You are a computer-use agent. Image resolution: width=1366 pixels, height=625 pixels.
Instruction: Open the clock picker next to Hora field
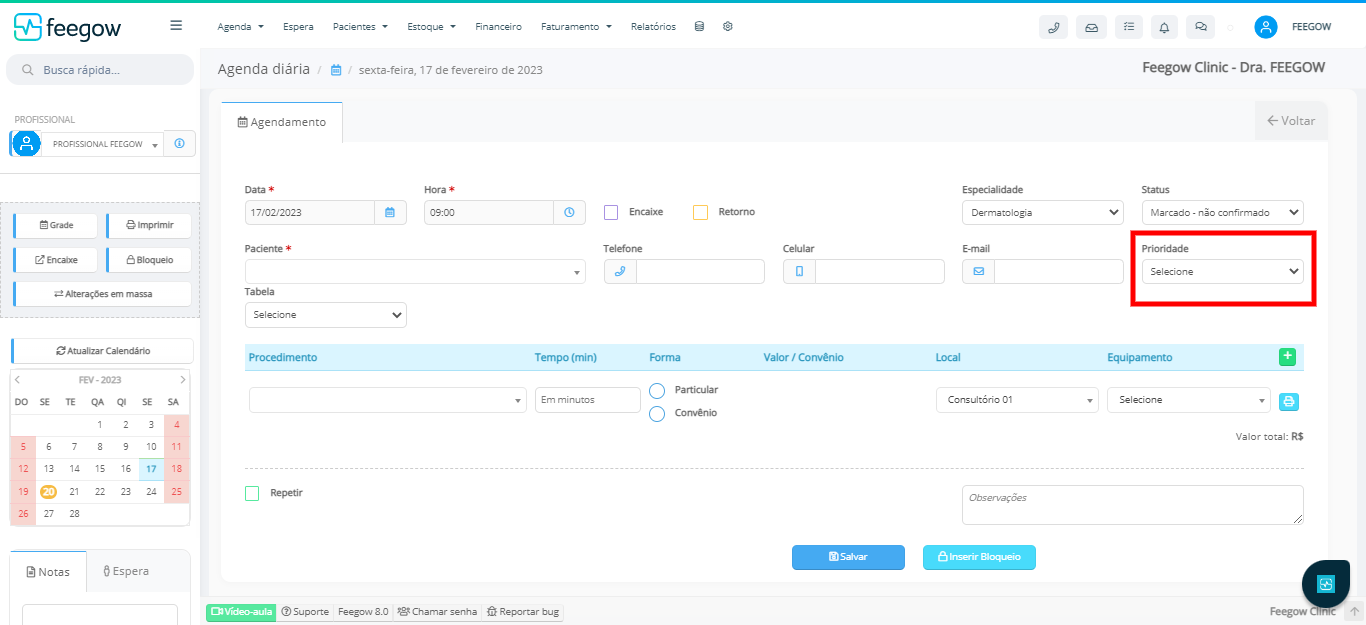pos(569,212)
